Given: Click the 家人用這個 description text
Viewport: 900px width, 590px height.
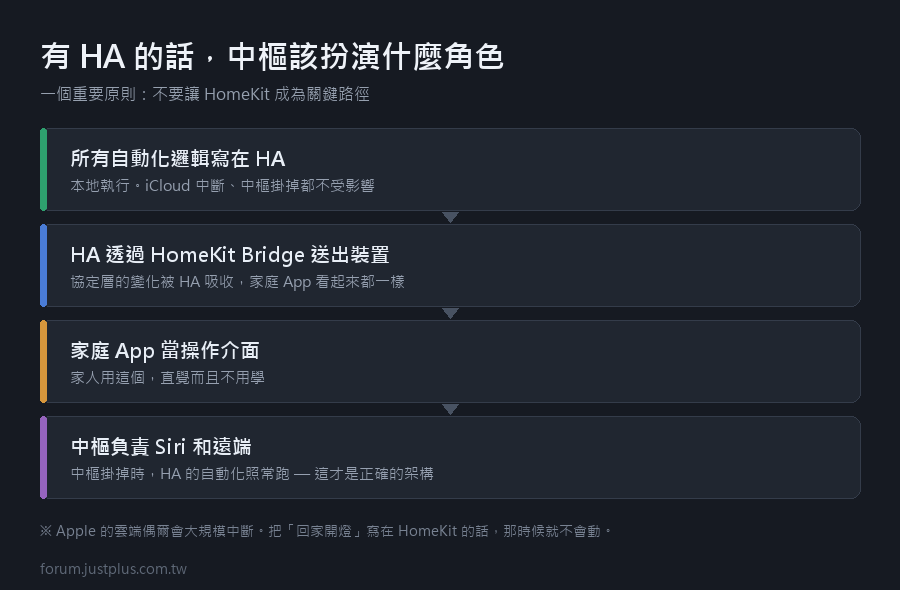Looking at the screenshot, I should 168,378.
